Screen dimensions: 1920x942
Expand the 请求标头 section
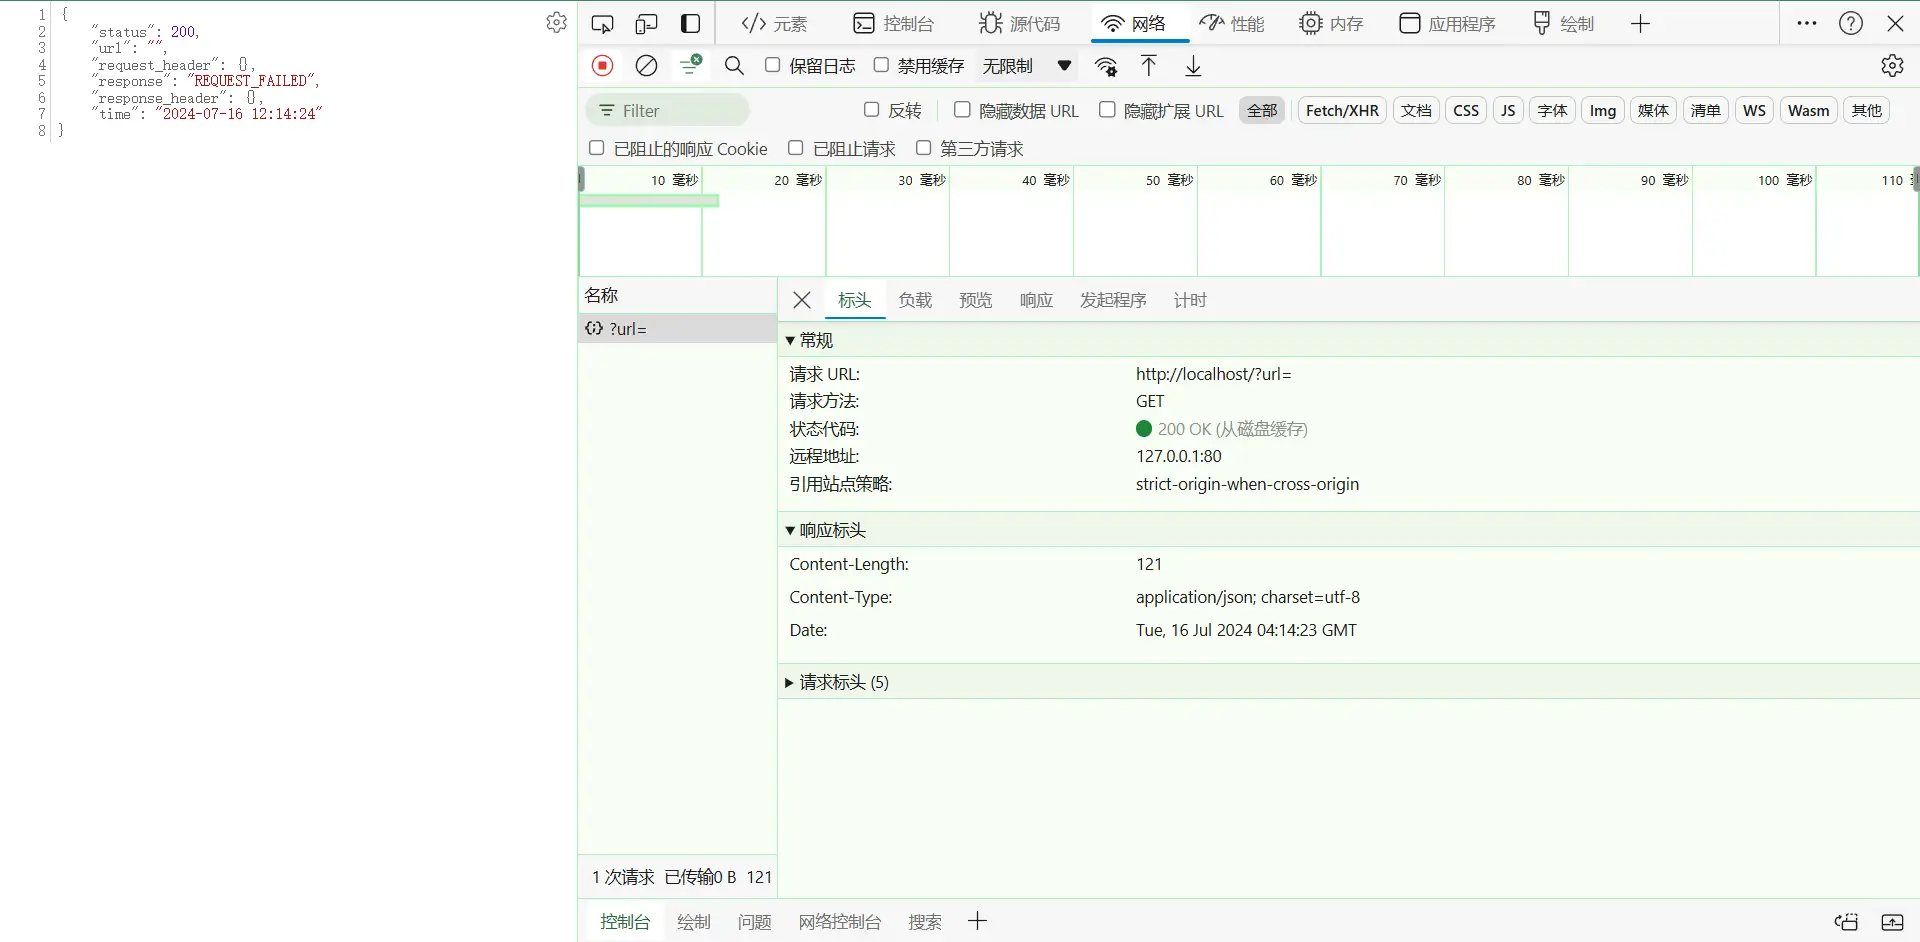point(789,682)
